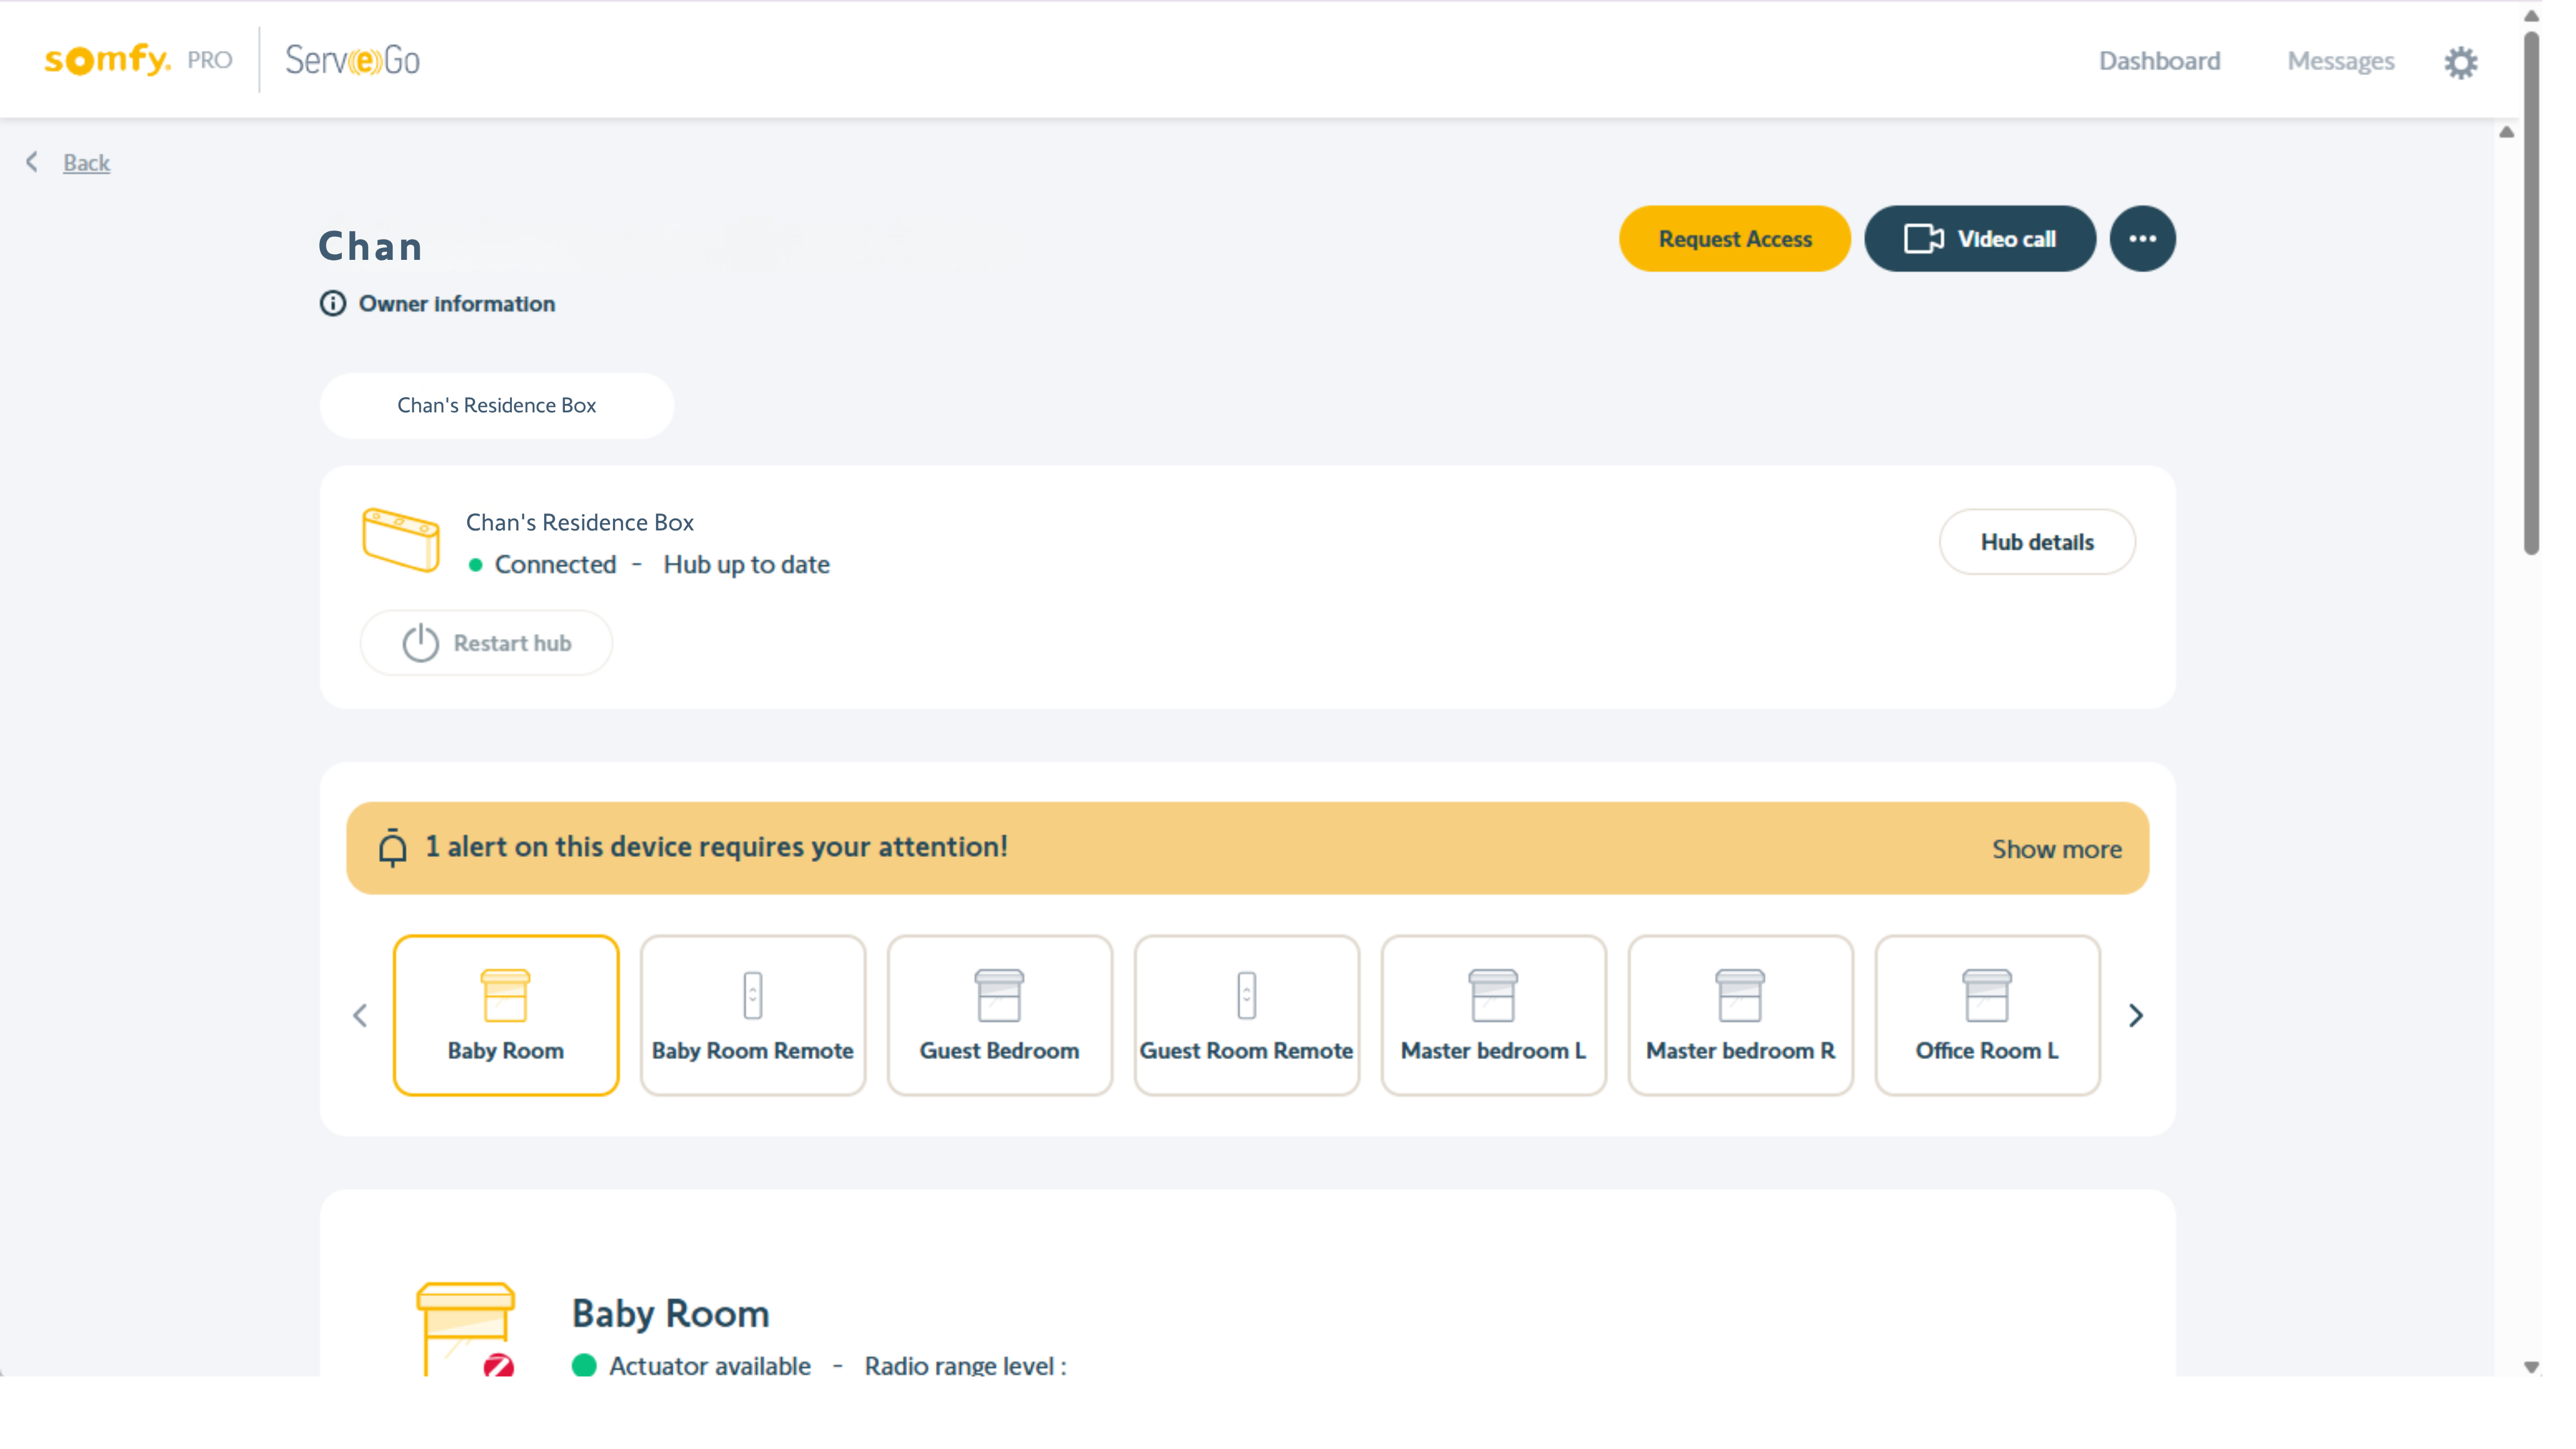The image size is (2576, 1449).
Task: Expand the alert with Show more
Action: pyautogui.click(x=2056, y=848)
